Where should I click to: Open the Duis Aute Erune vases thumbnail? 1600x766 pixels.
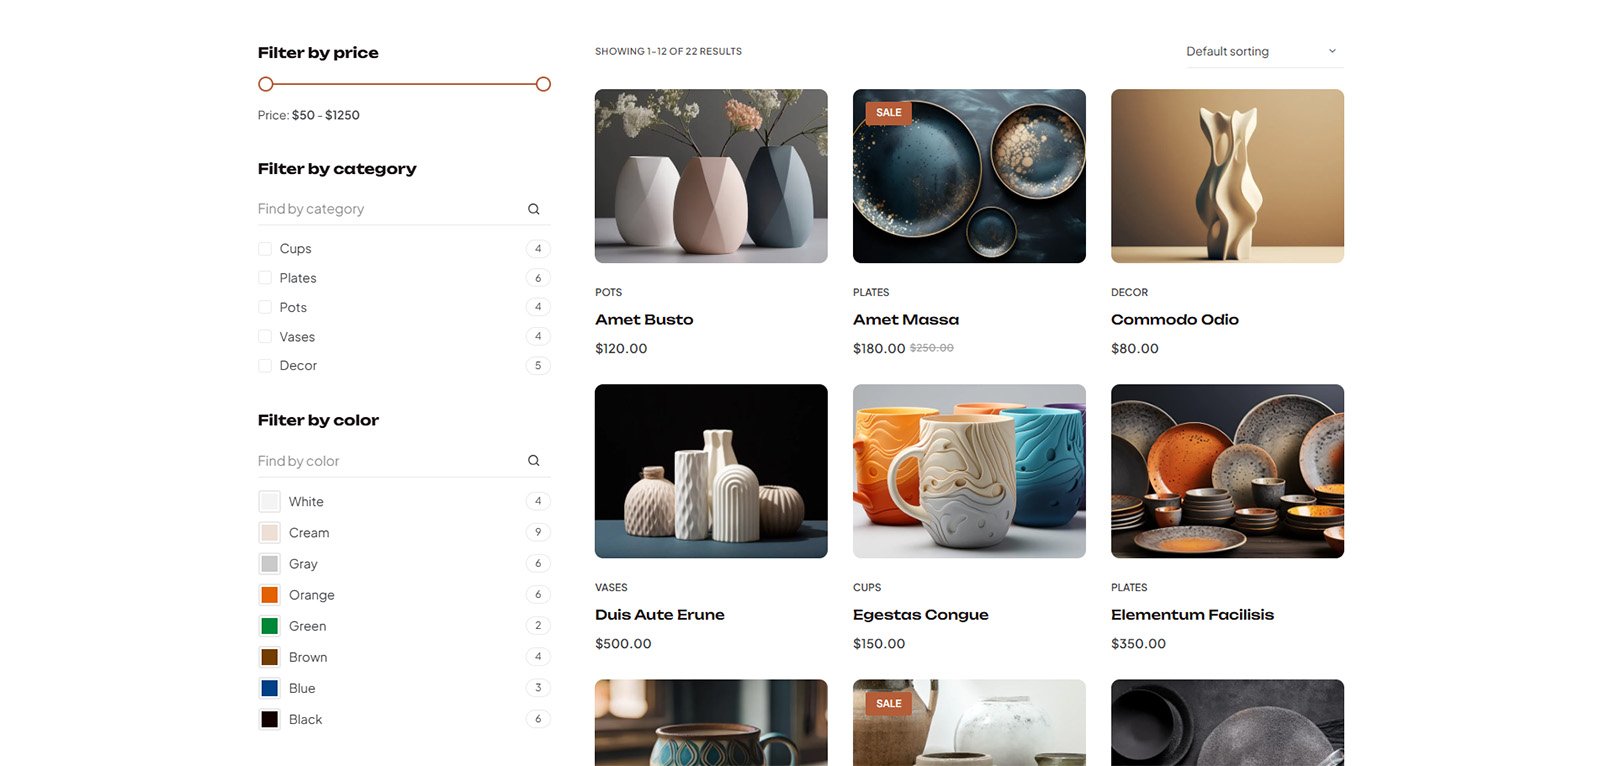[x=711, y=471]
